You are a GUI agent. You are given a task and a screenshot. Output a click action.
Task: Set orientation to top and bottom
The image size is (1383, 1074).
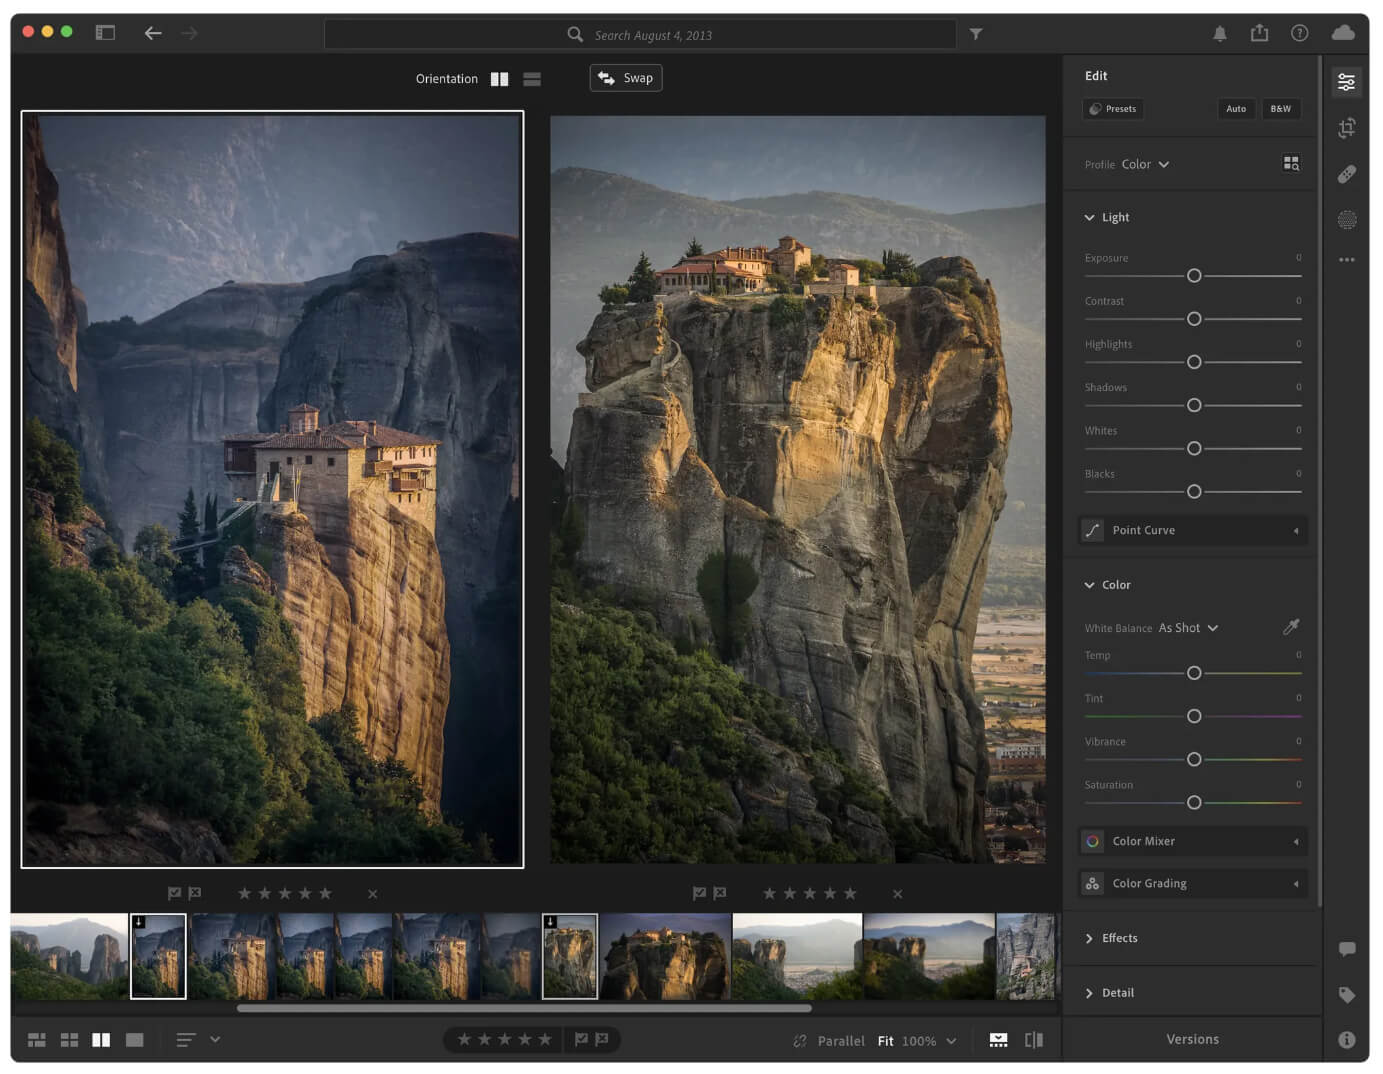(532, 79)
